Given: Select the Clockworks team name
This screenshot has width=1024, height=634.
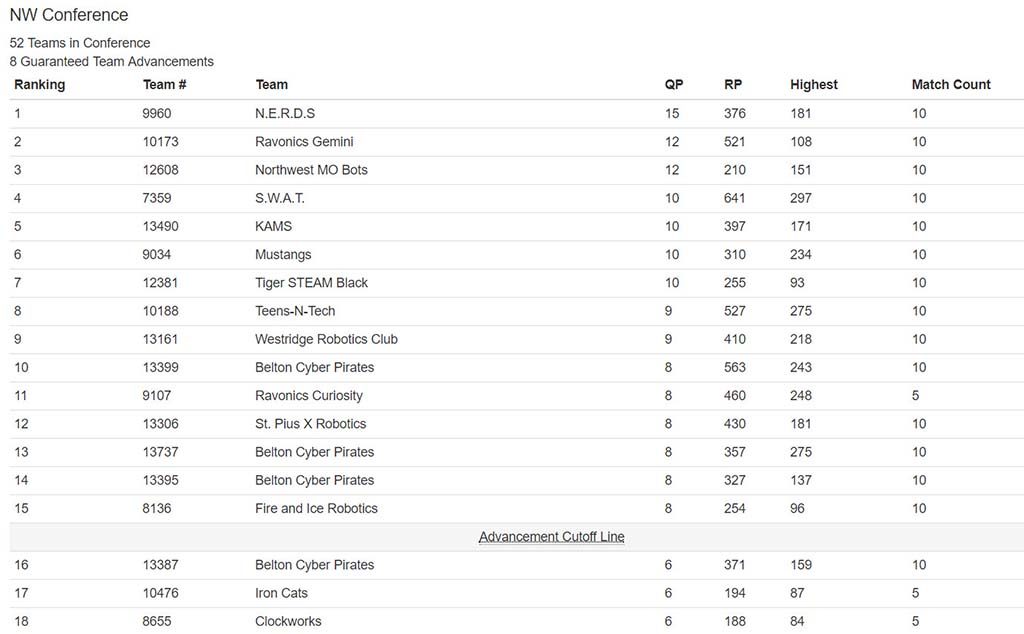Looking at the screenshot, I should (x=288, y=621).
